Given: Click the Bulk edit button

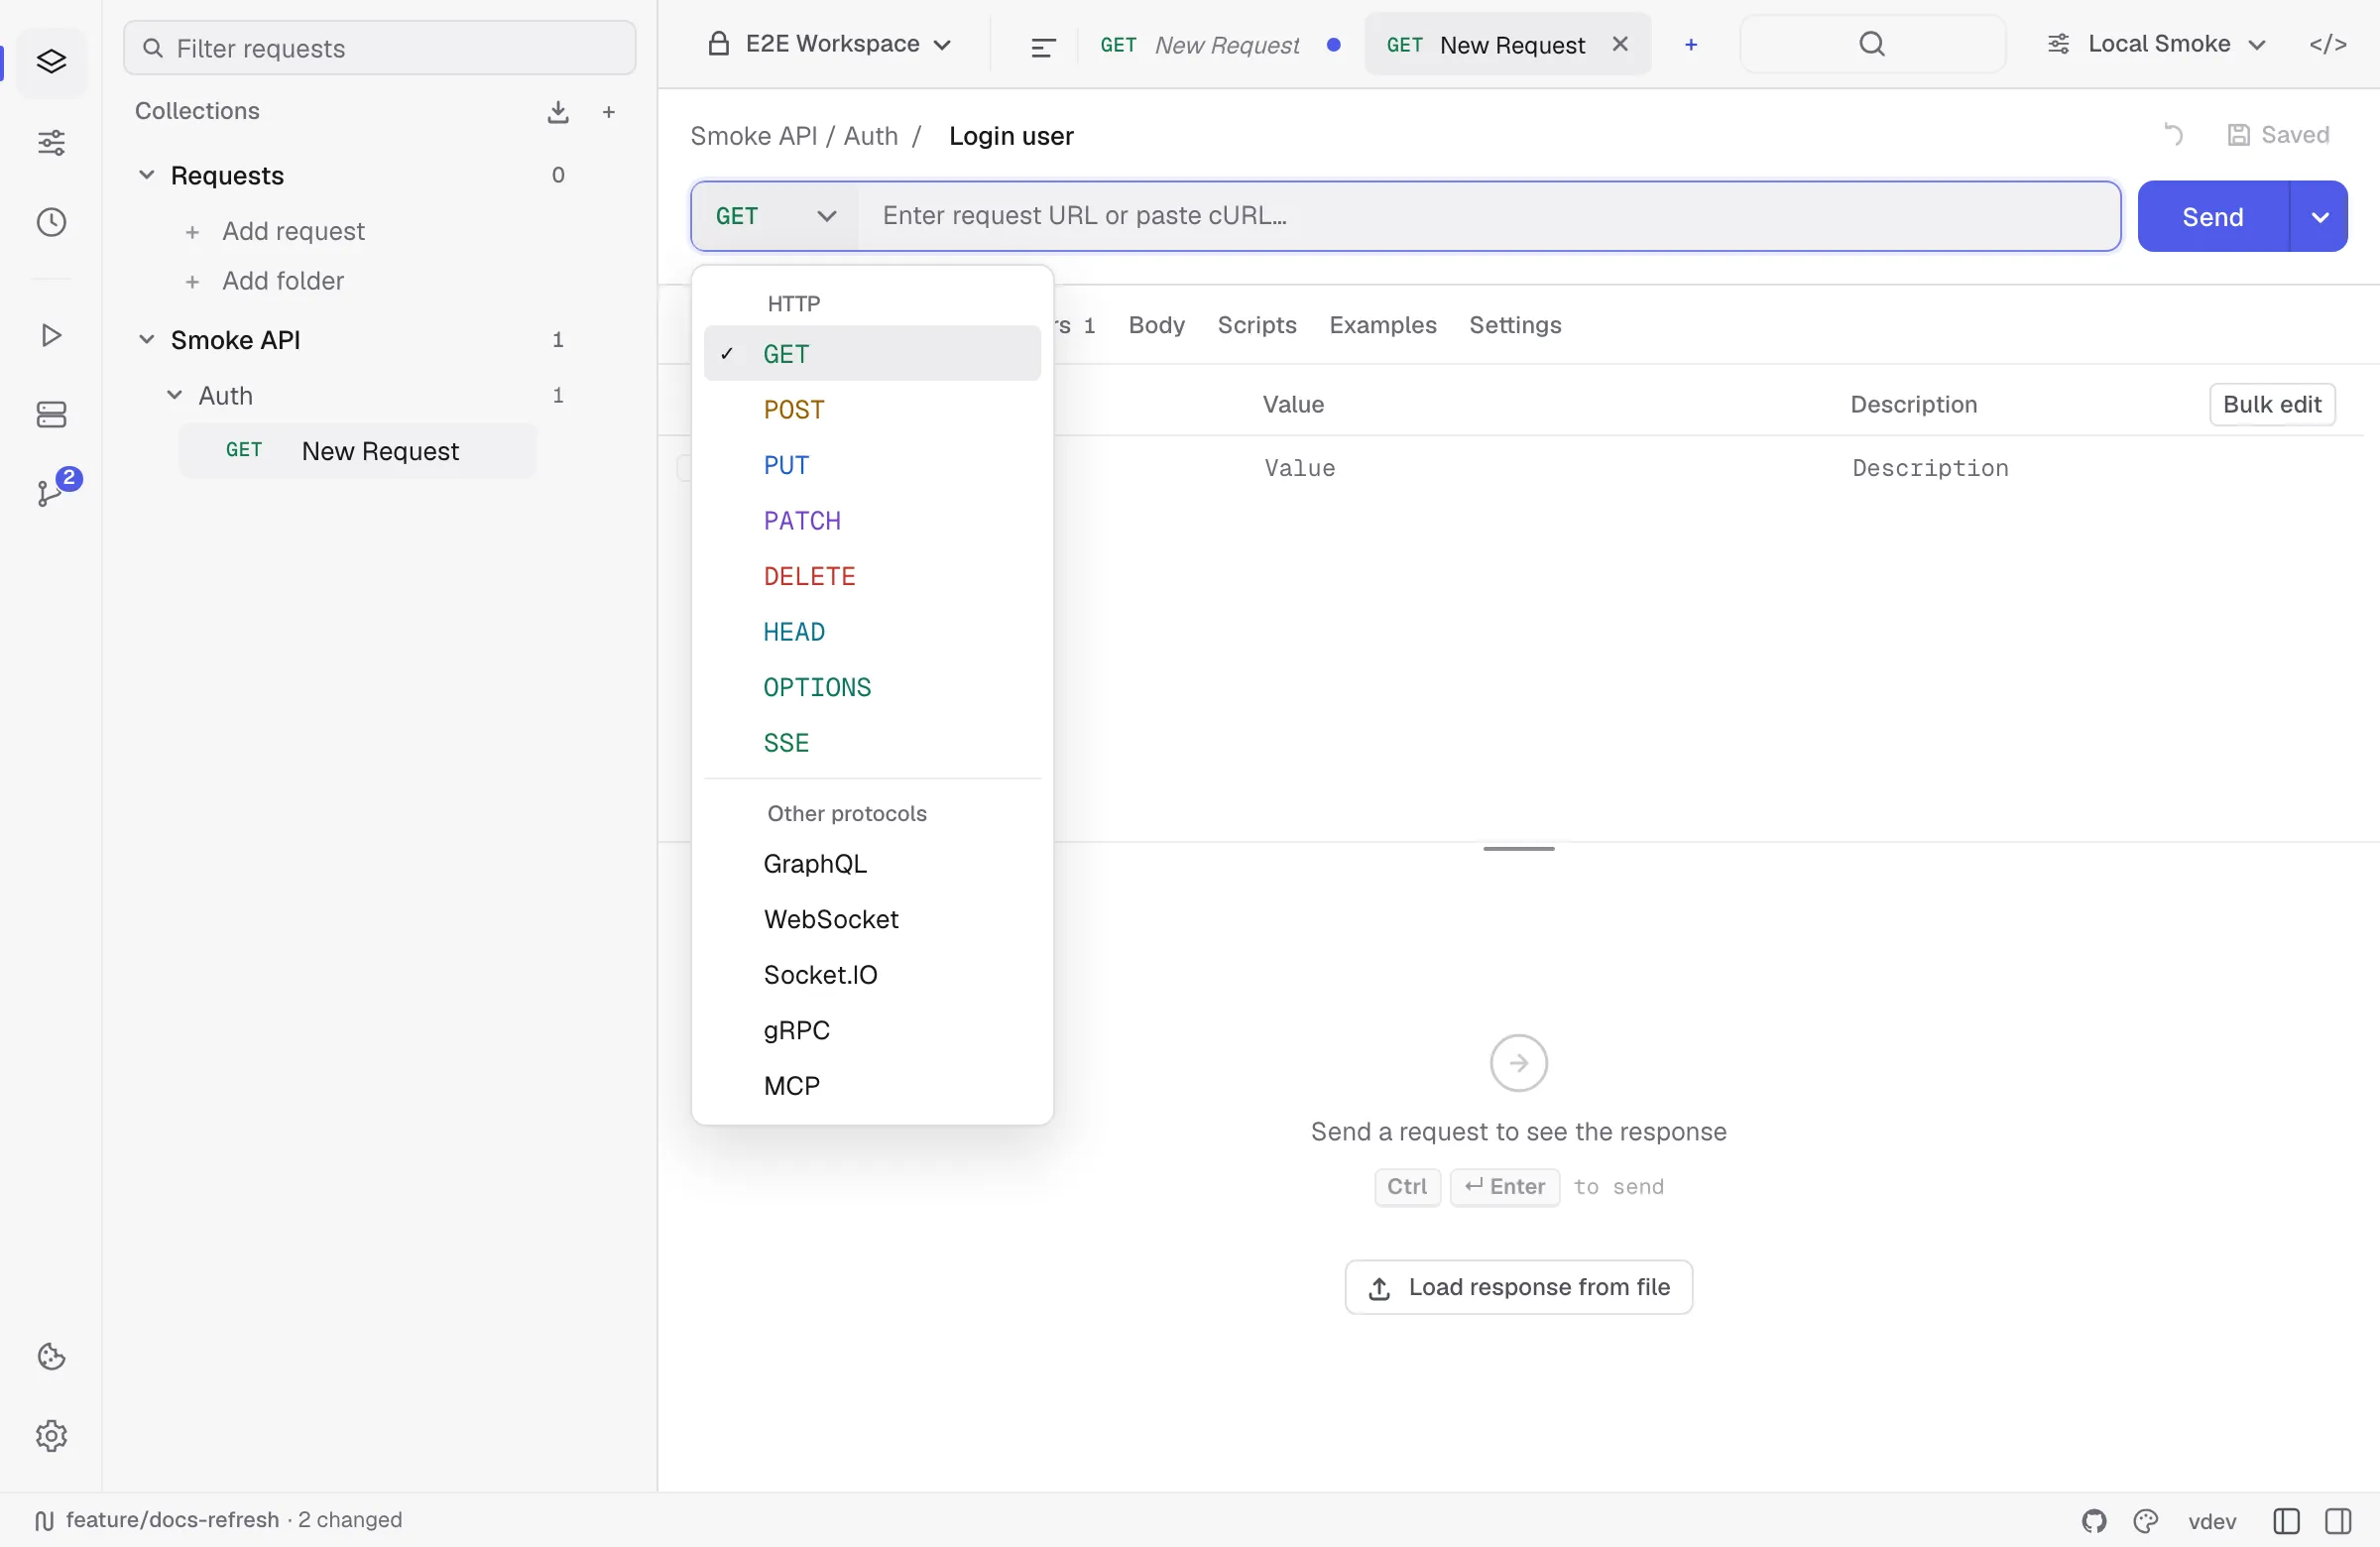Looking at the screenshot, I should tap(2271, 405).
